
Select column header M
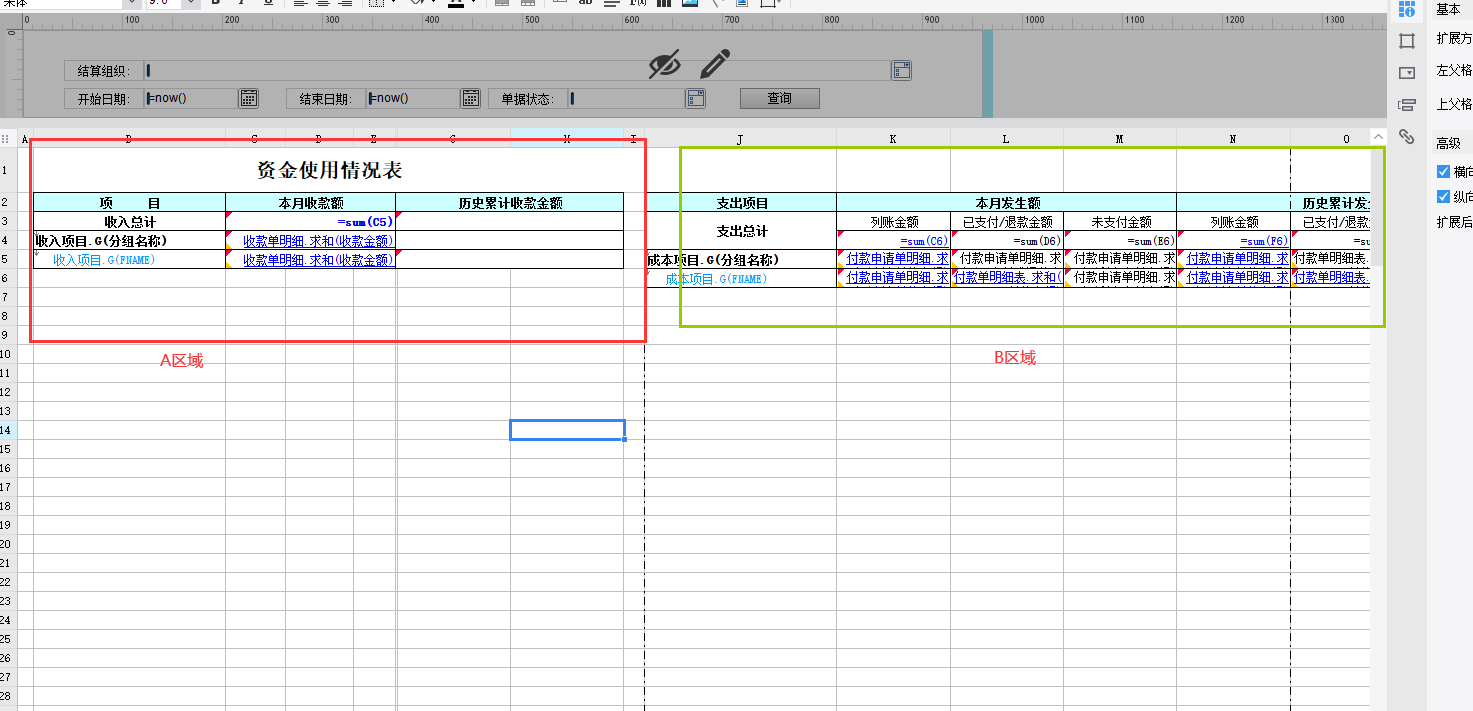point(1119,139)
